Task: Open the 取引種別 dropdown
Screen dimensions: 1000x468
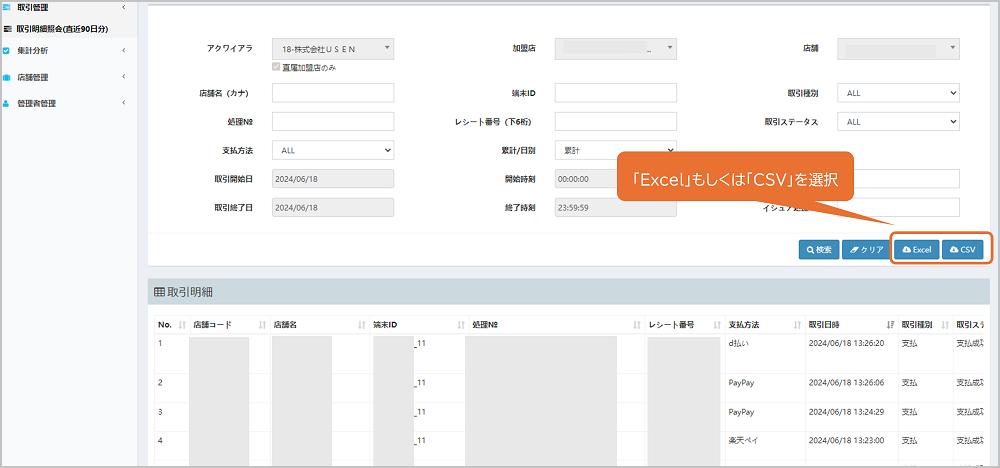Action: (x=897, y=93)
